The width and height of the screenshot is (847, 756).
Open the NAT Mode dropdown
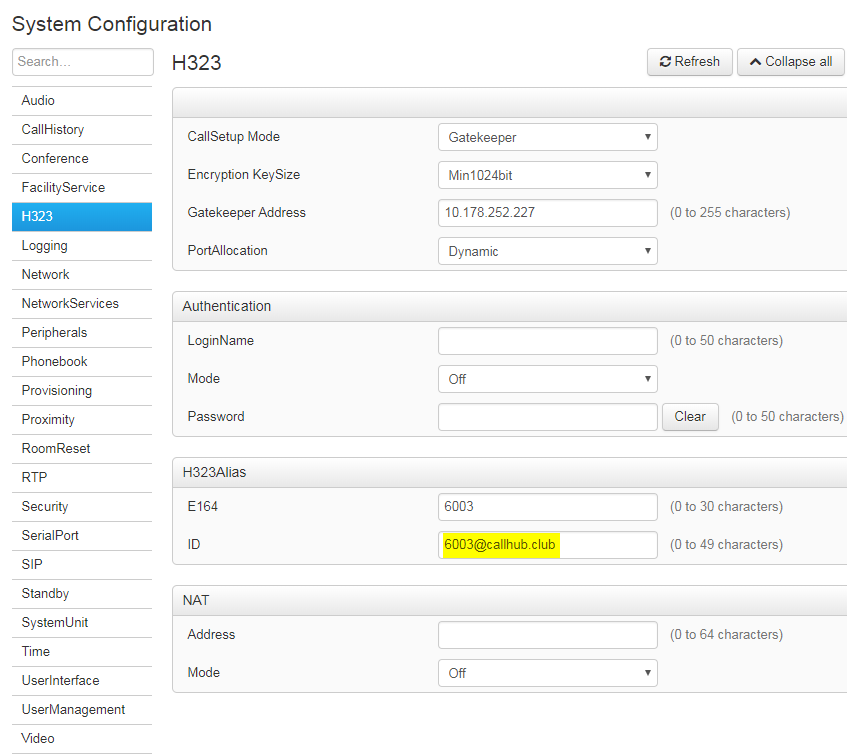[x=548, y=673]
